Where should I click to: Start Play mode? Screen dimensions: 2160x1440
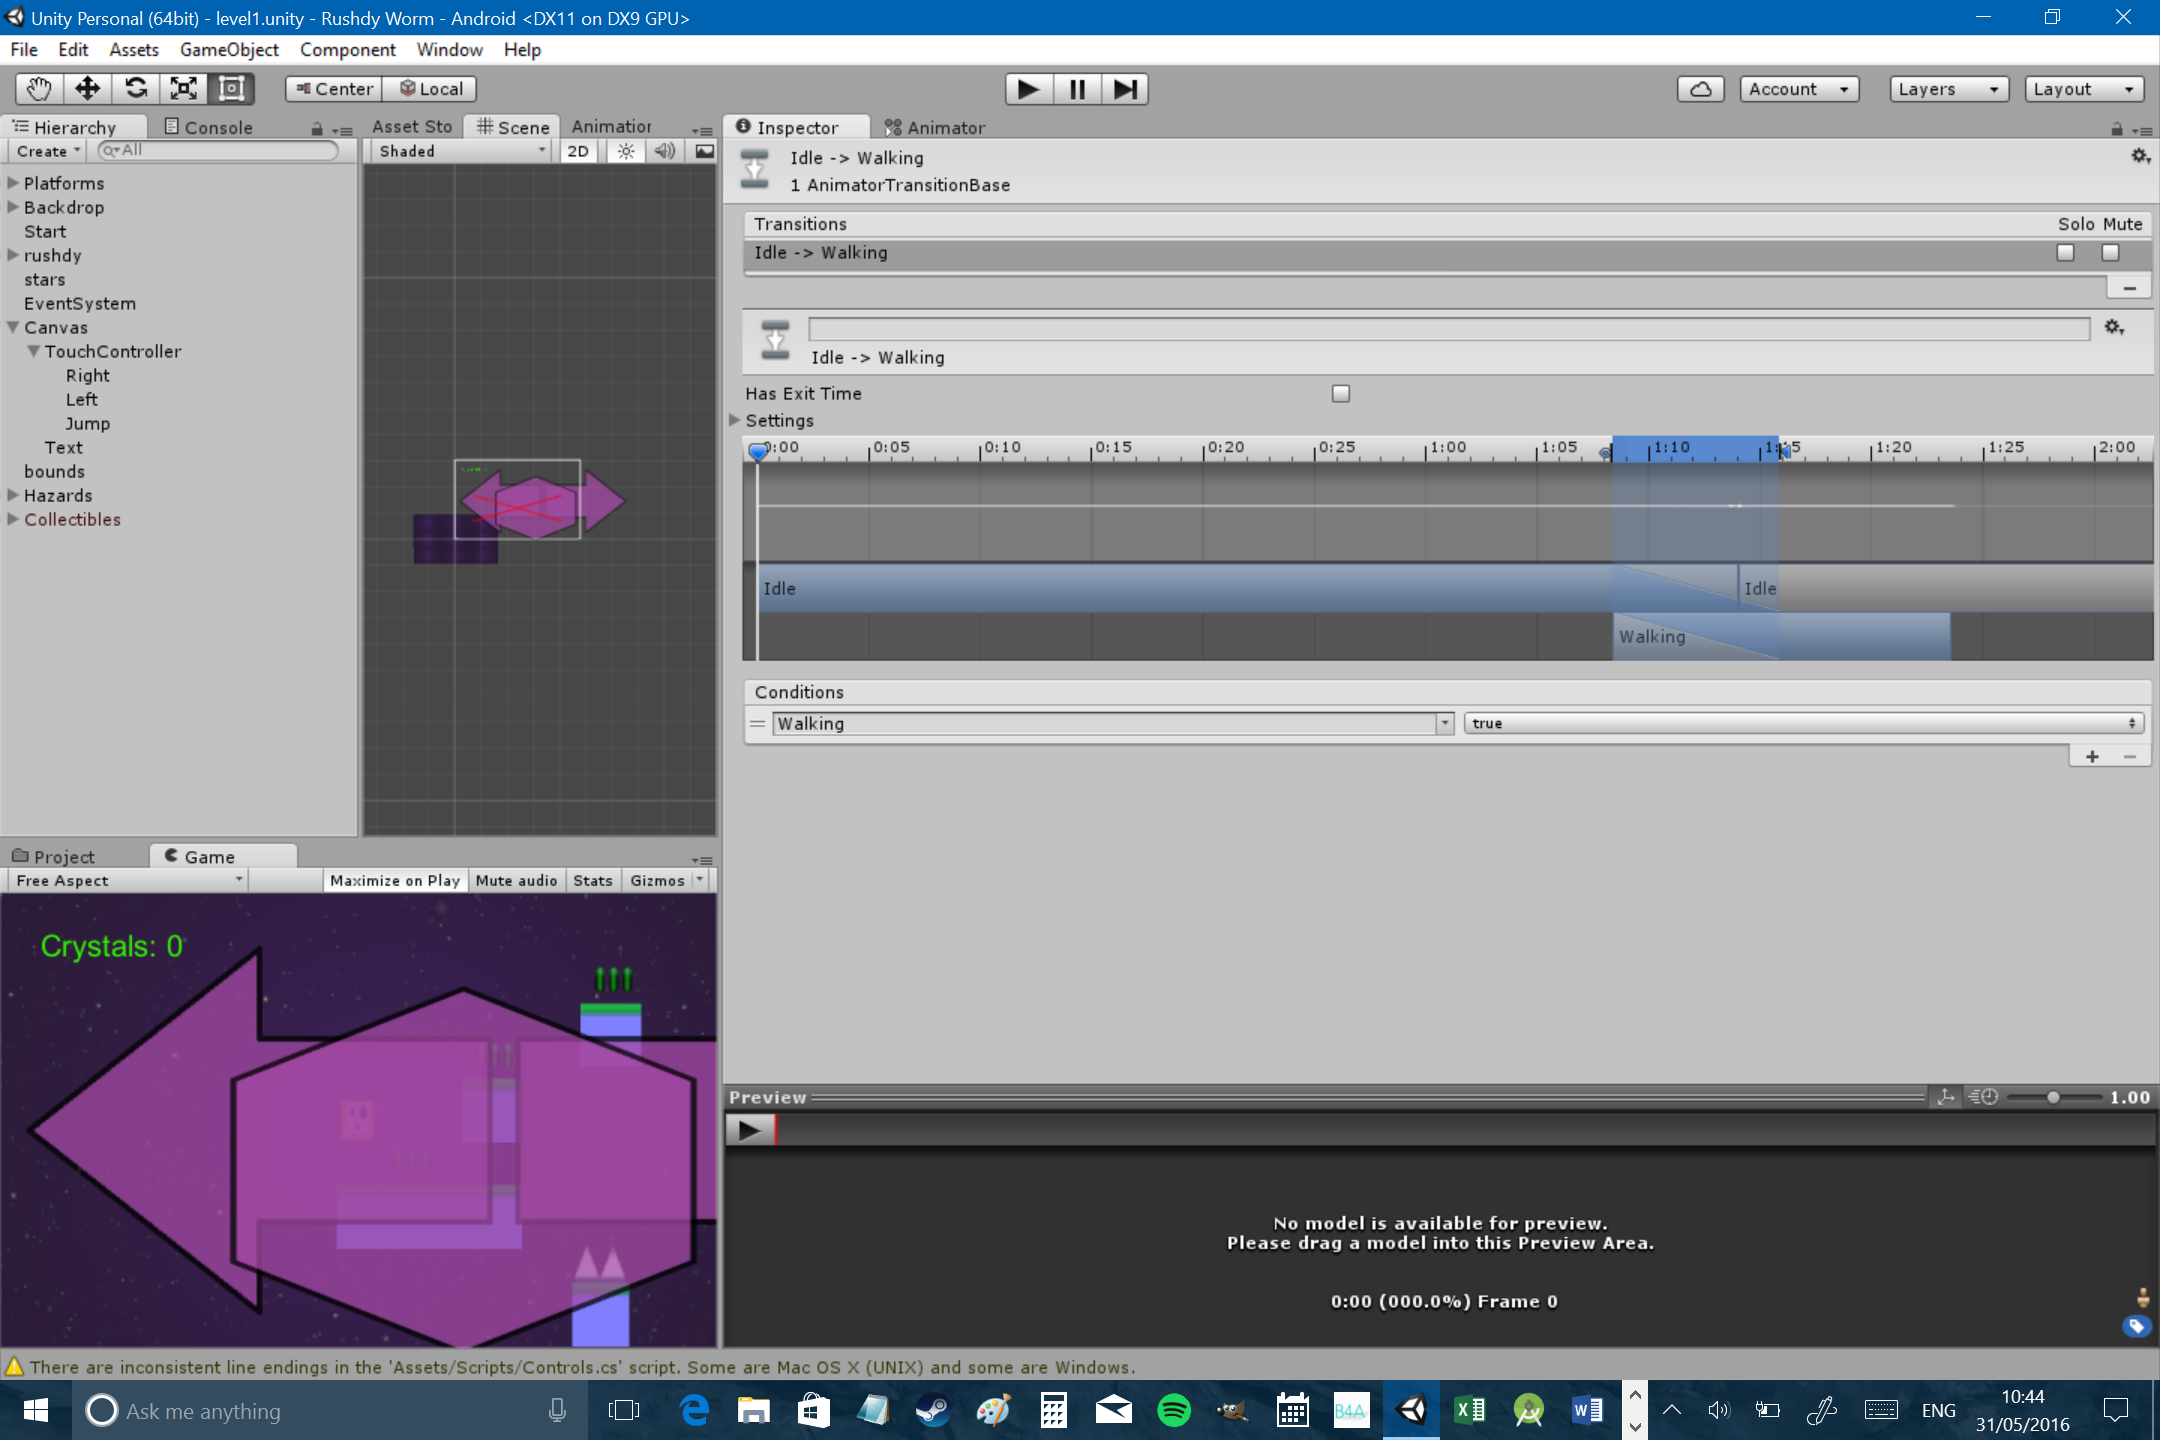(1029, 89)
